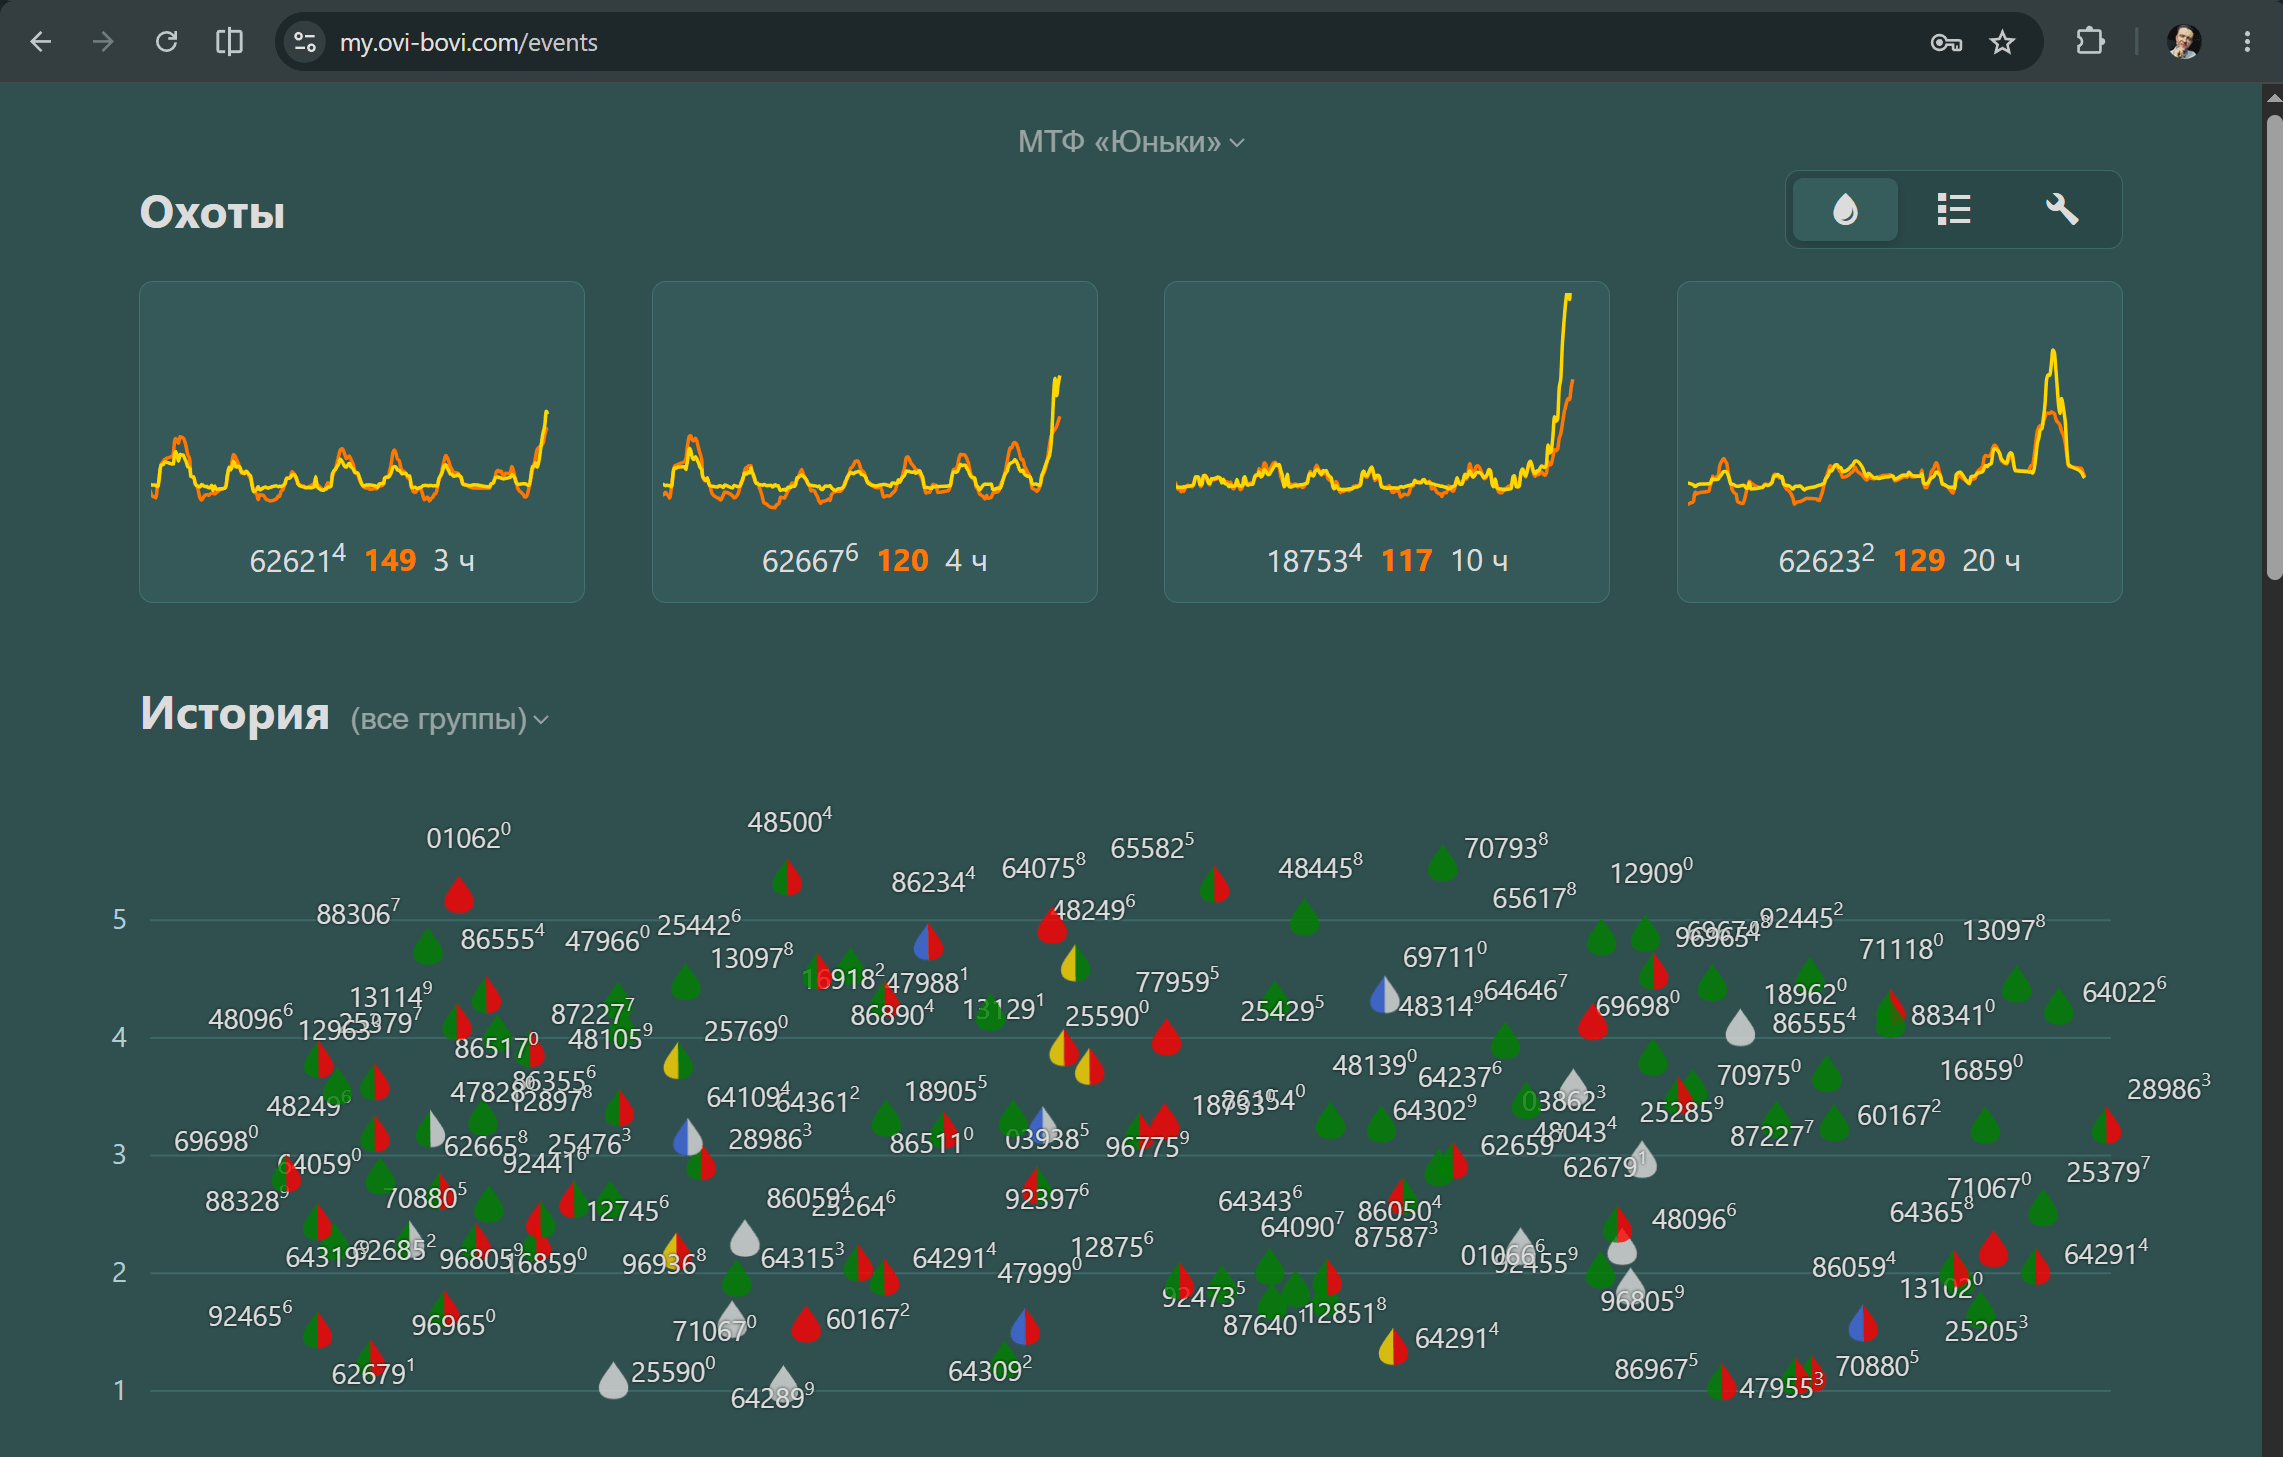Open the browser profile avatar
The image size is (2283, 1457).
point(2184,42)
